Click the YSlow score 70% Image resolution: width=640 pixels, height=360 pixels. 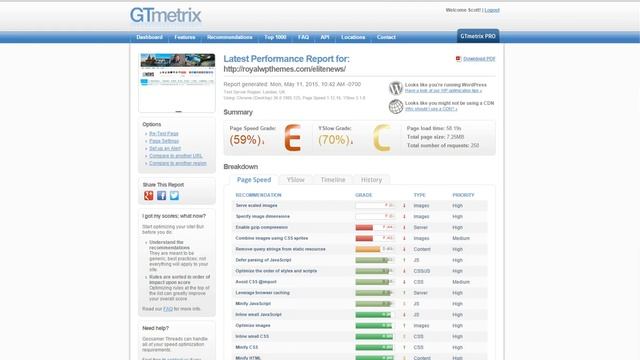coord(334,140)
